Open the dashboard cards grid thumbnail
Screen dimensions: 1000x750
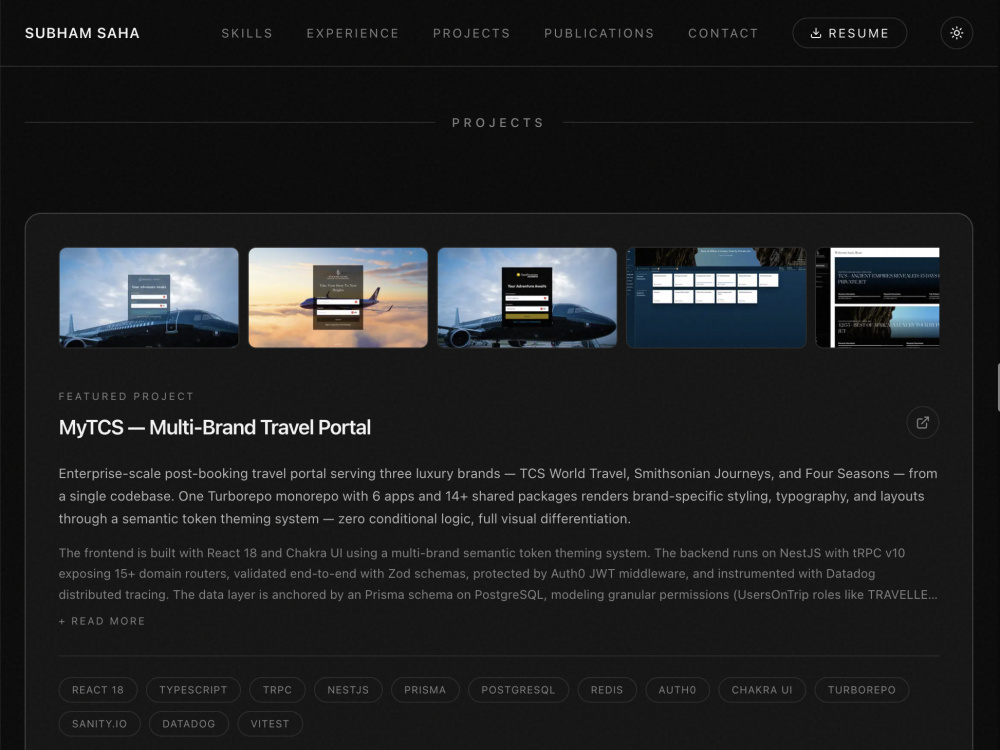coord(716,298)
